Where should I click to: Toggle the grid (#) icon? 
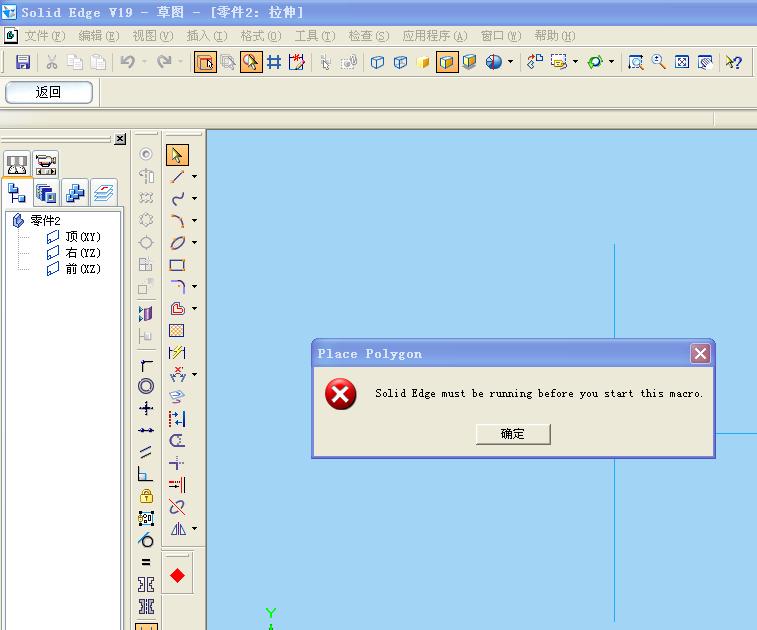274,62
